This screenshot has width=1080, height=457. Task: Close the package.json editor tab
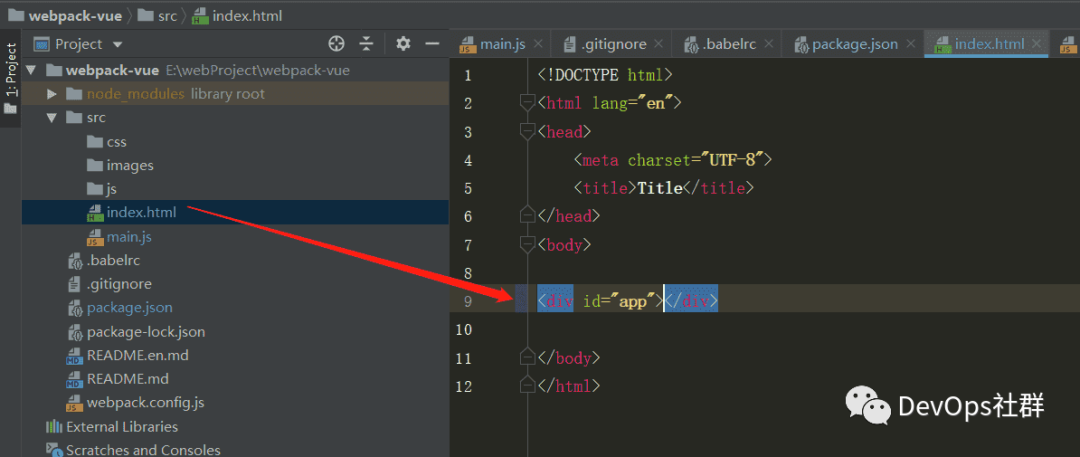click(x=911, y=45)
